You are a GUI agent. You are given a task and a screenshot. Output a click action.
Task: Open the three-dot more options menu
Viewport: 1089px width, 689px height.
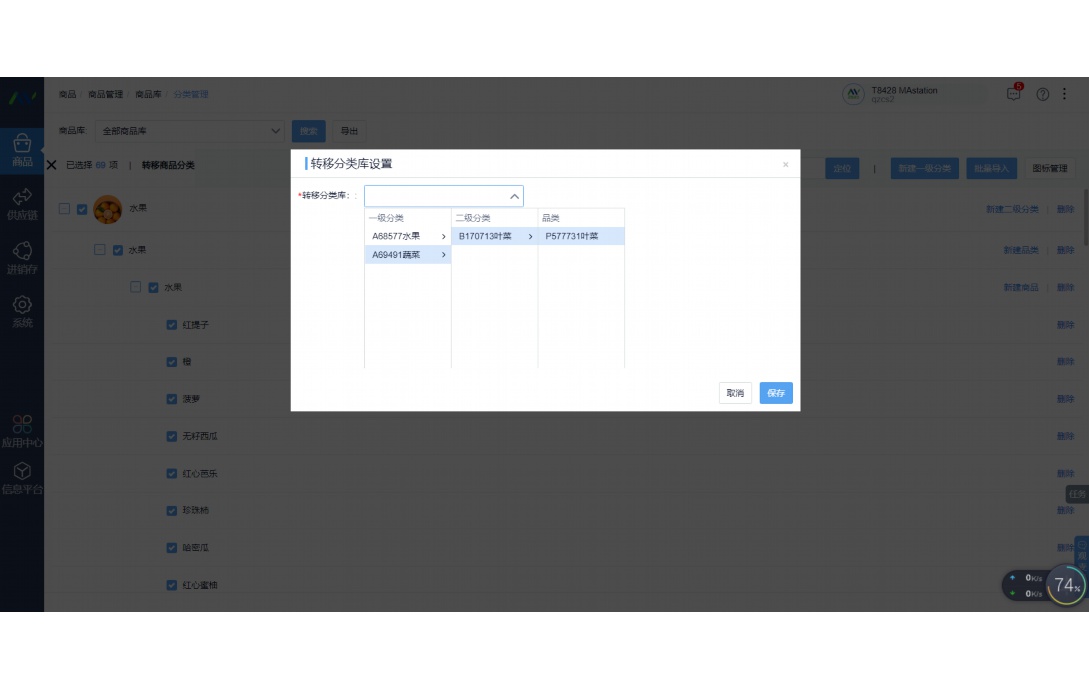coord(1064,94)
